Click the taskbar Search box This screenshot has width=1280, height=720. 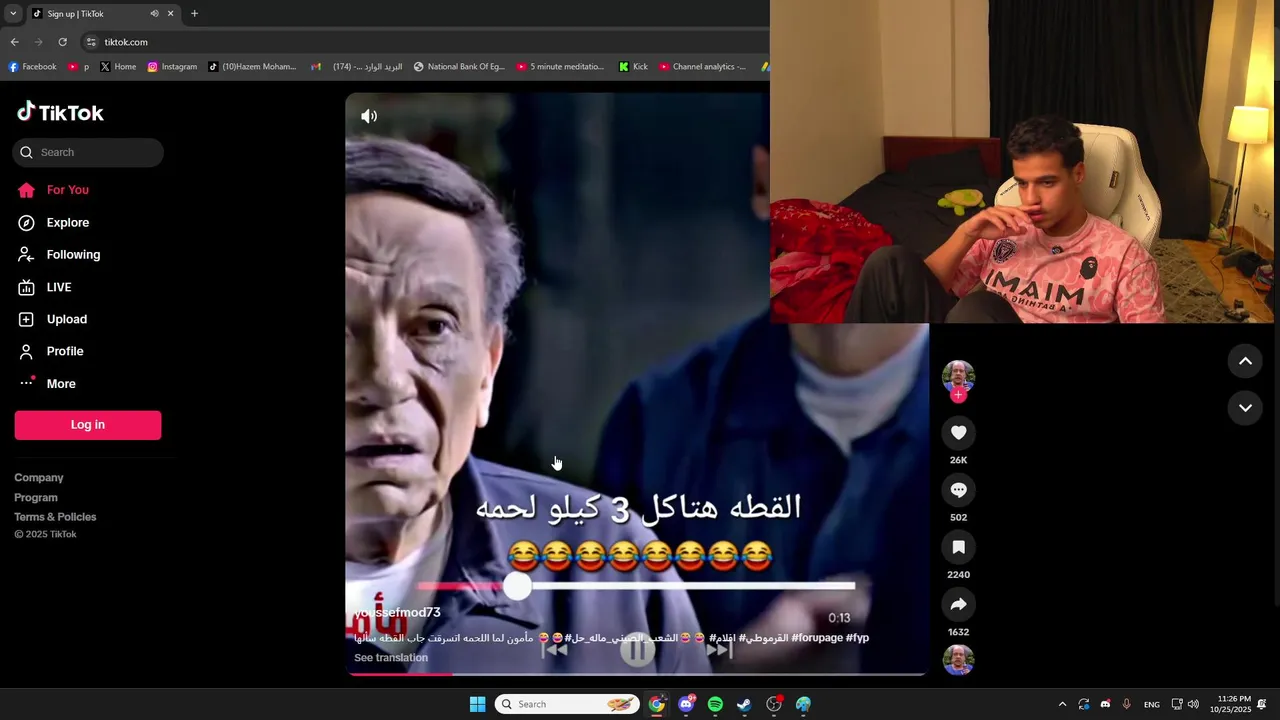click(x=568, y=704)
